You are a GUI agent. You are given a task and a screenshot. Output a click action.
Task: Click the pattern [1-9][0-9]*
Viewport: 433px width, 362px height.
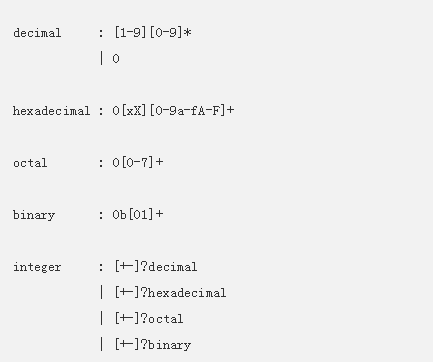pyautogui.click(x=153, y=33)
